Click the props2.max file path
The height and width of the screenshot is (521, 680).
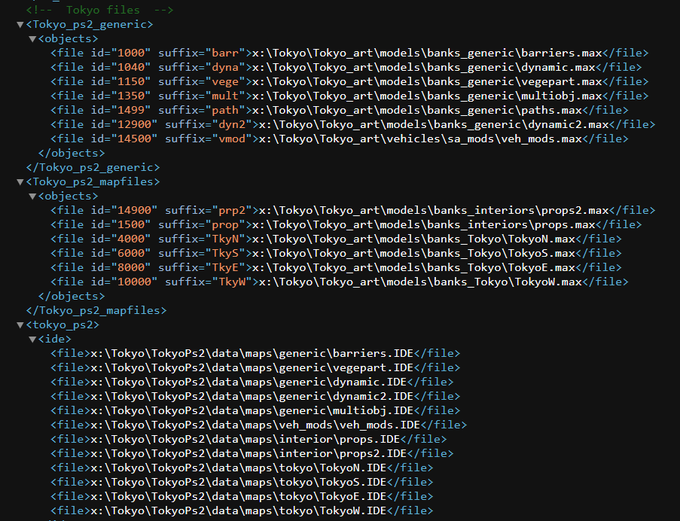432,211
